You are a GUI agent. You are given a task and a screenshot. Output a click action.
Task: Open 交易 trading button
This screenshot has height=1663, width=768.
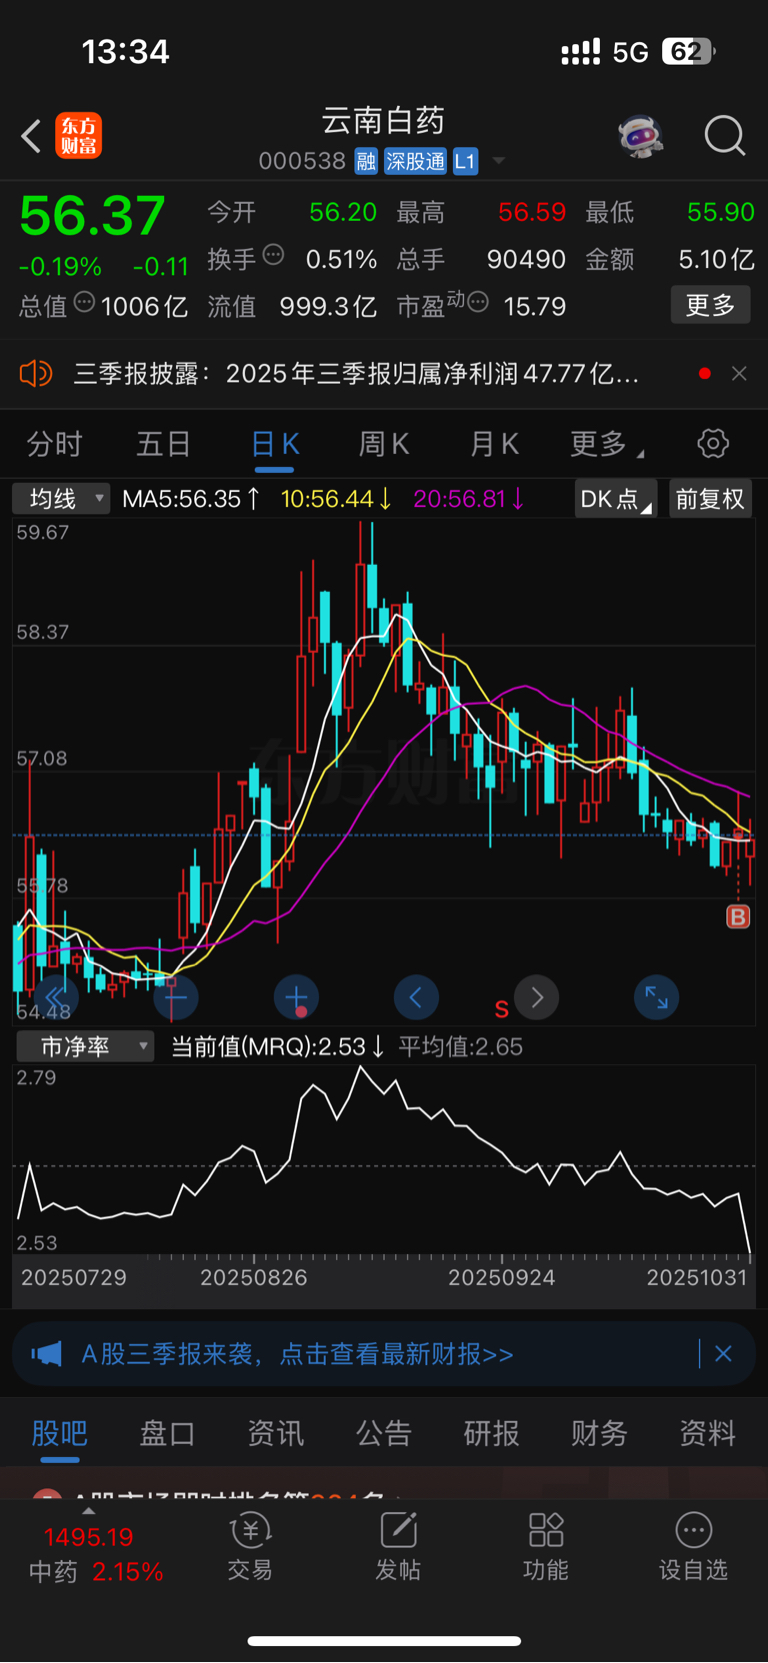point(250,1546)
